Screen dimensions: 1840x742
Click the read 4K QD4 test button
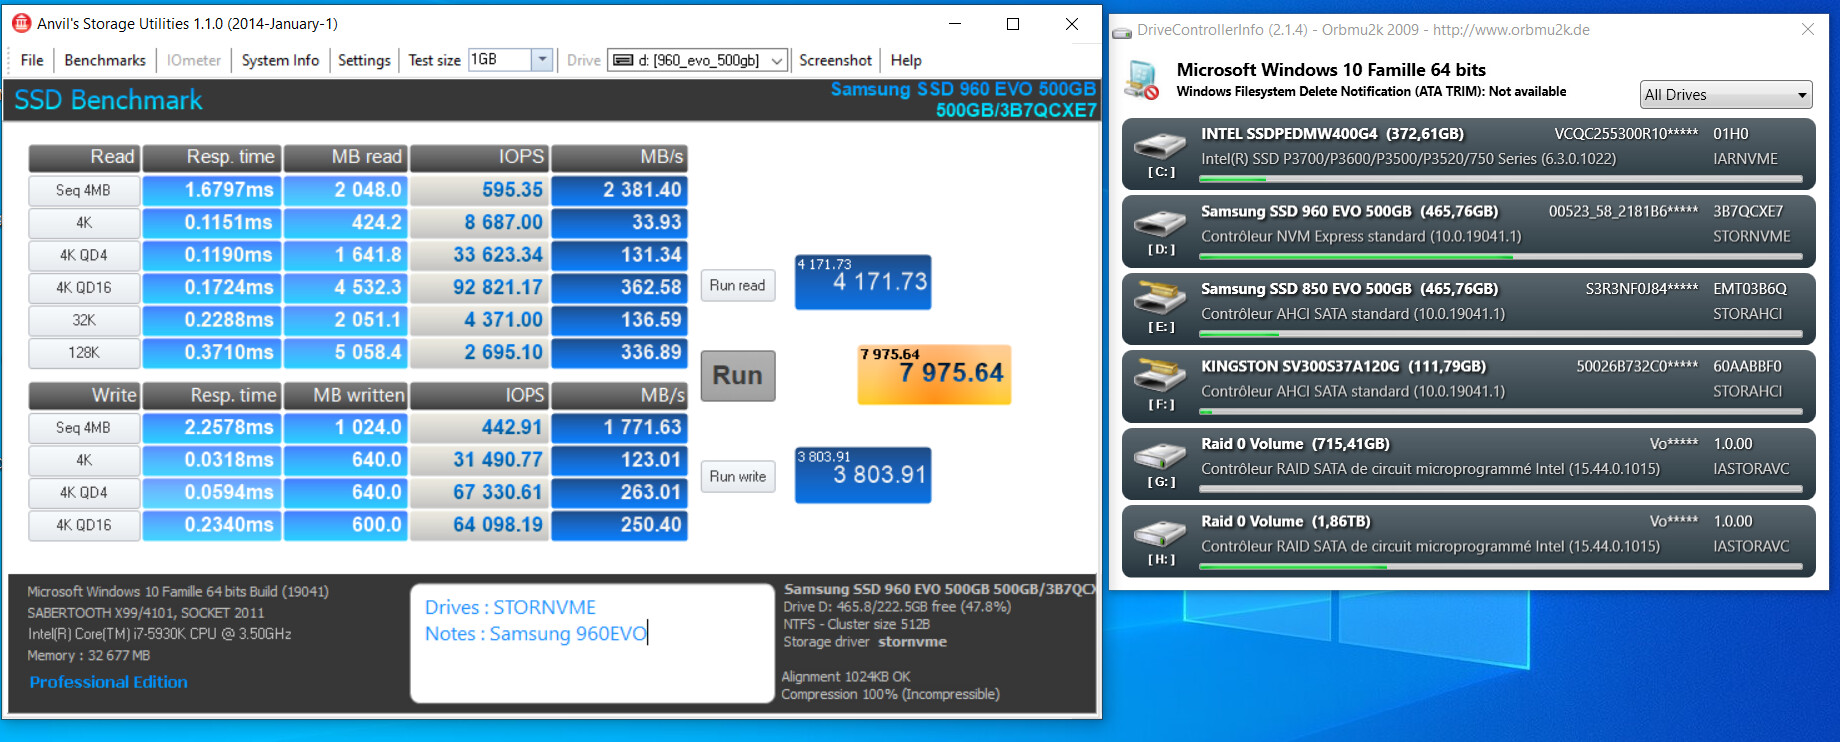click(84, 255)
